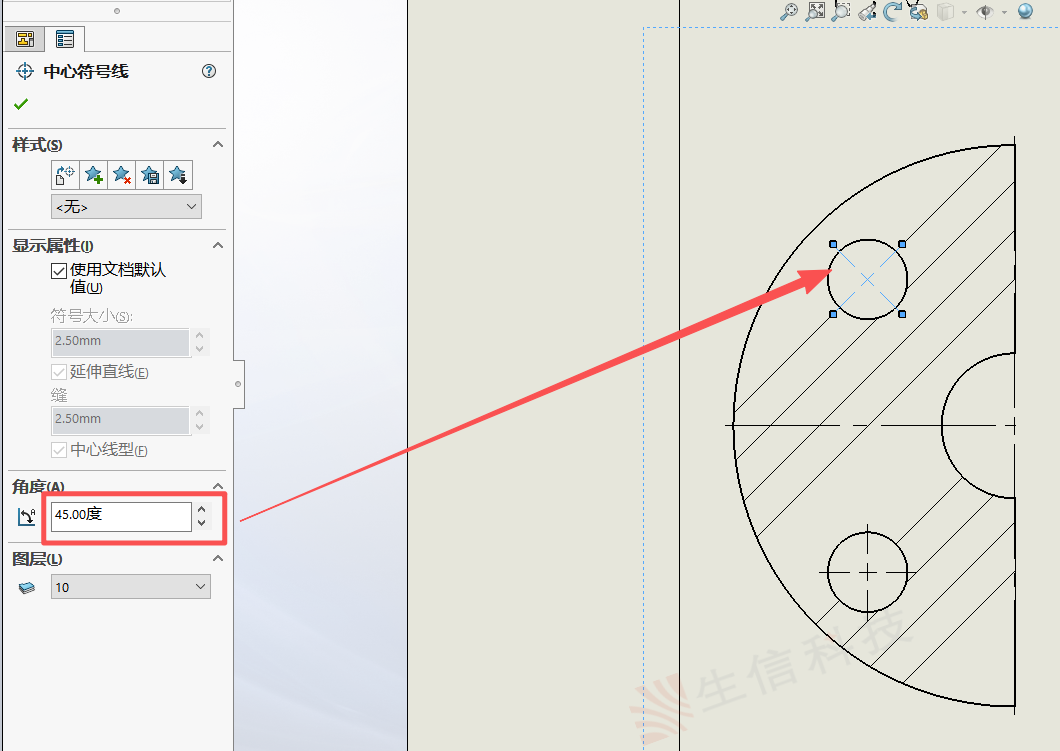Switch to the FeatureManager design tree tab
The height and width of the screenshot is (751, 1060).
tap(25, 39)
